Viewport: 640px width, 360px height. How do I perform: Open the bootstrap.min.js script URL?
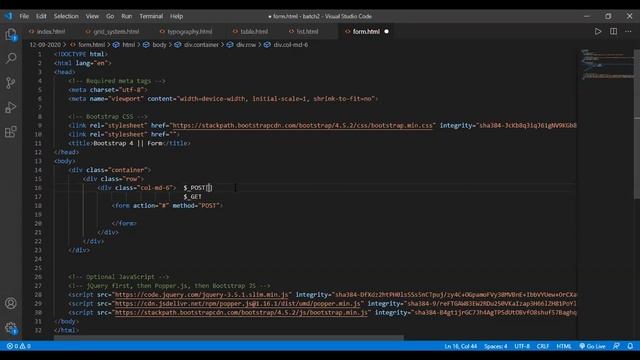click(x=241, y=313)
